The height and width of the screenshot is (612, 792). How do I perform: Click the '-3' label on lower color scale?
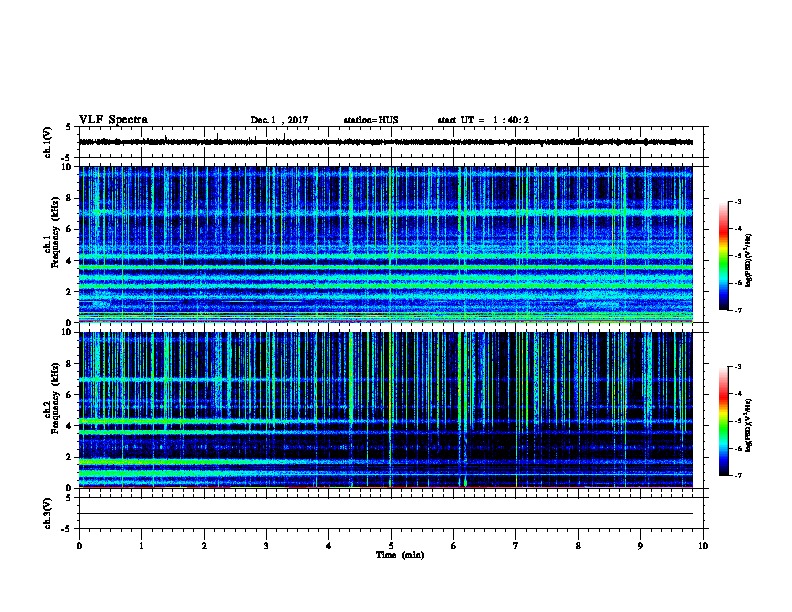click(737, 367)
